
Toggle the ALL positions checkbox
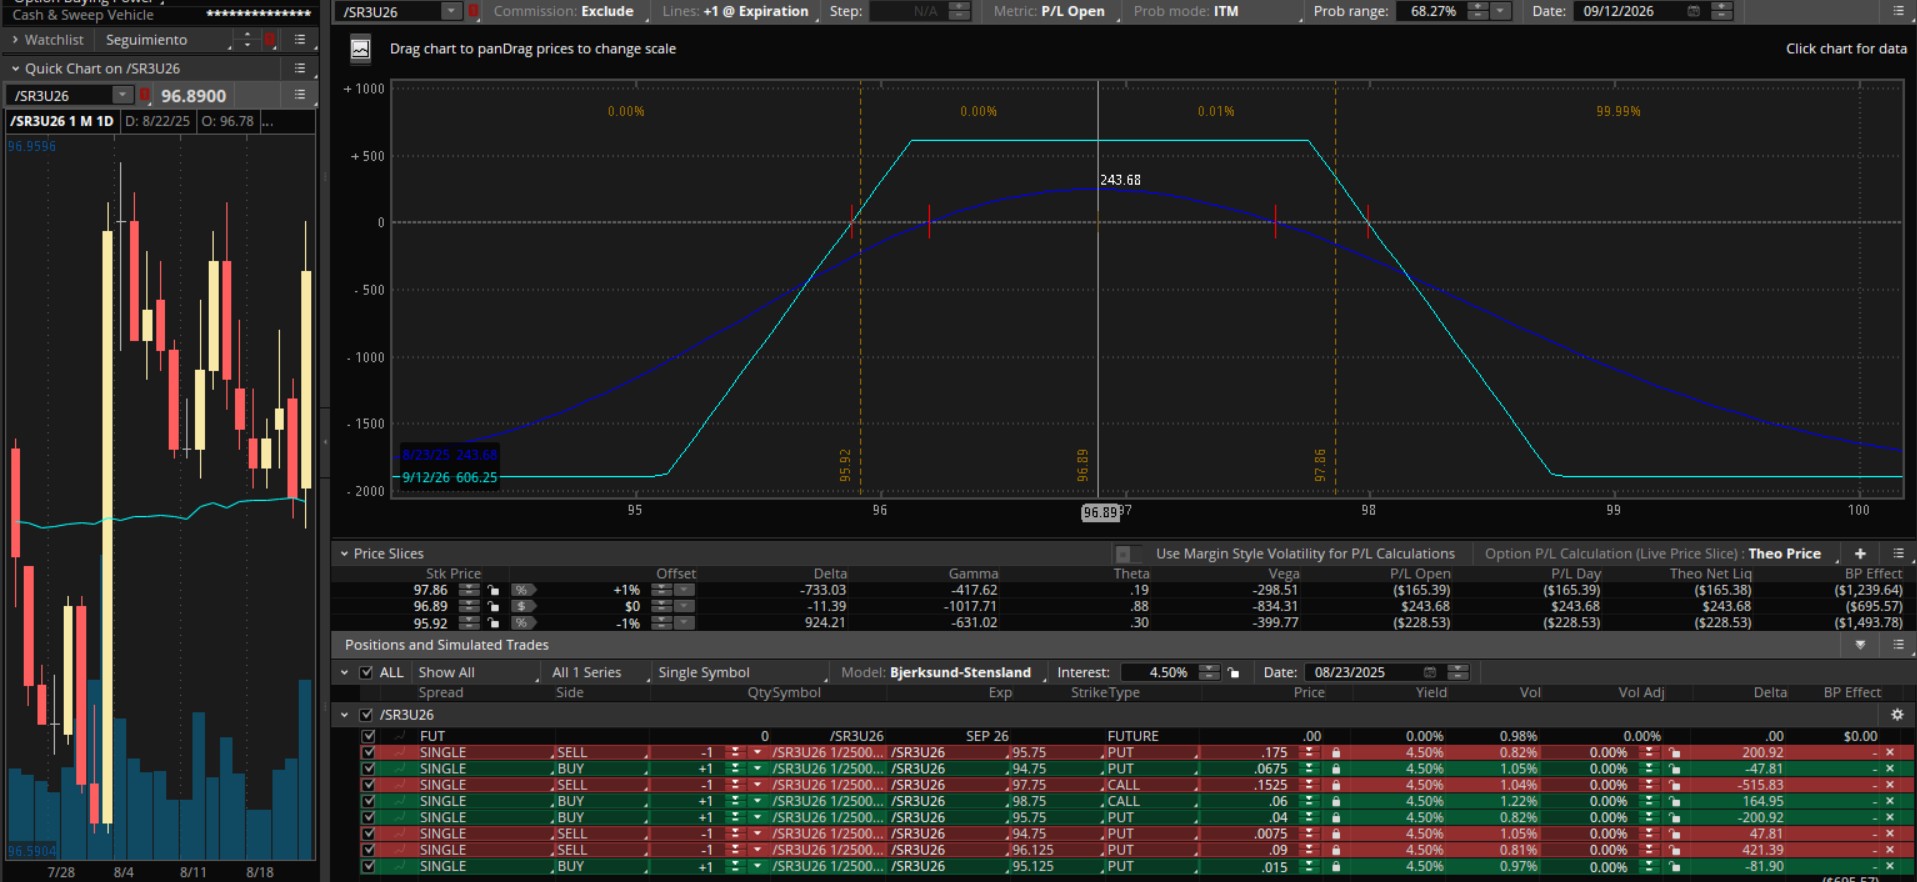pyautogui.click(x=366, y=673)
